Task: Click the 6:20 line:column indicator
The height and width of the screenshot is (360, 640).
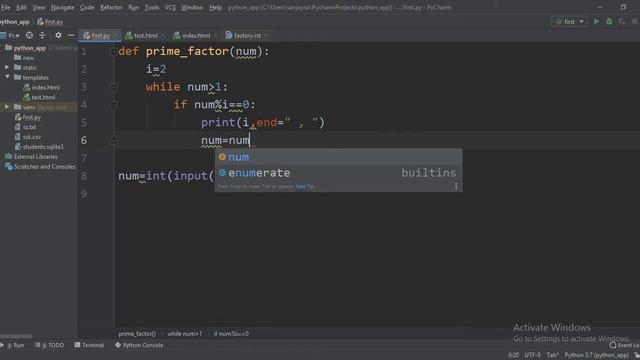Action: point(514,355)
